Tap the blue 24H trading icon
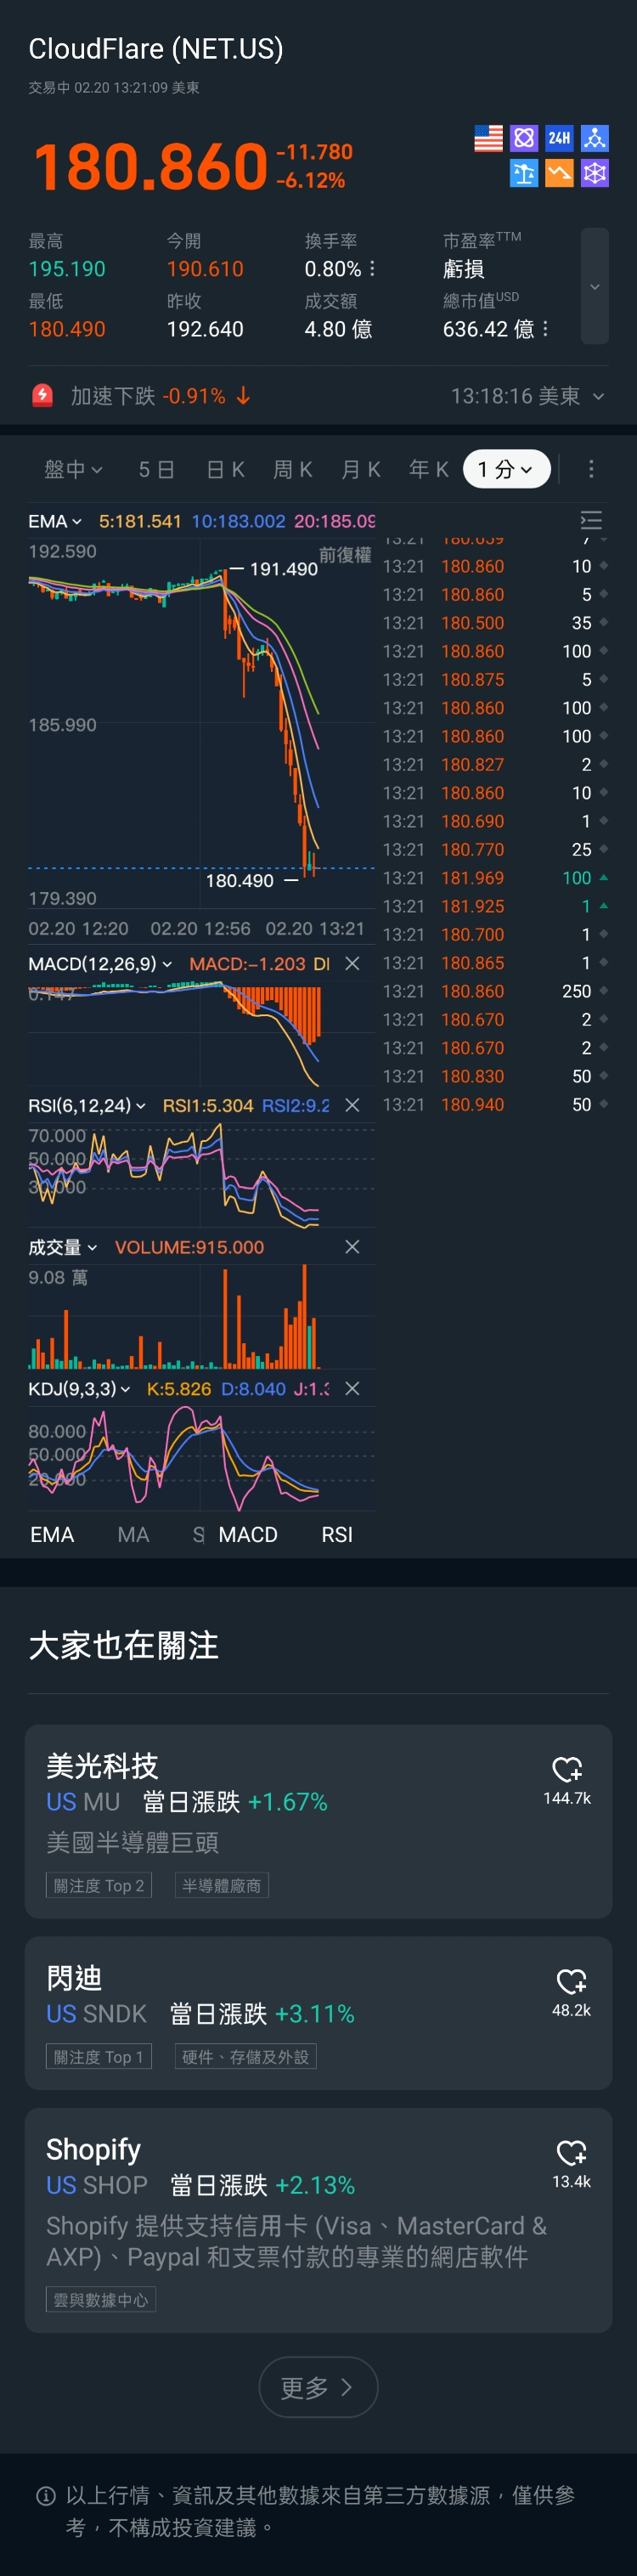637x2576 pixels. (559, 138)
